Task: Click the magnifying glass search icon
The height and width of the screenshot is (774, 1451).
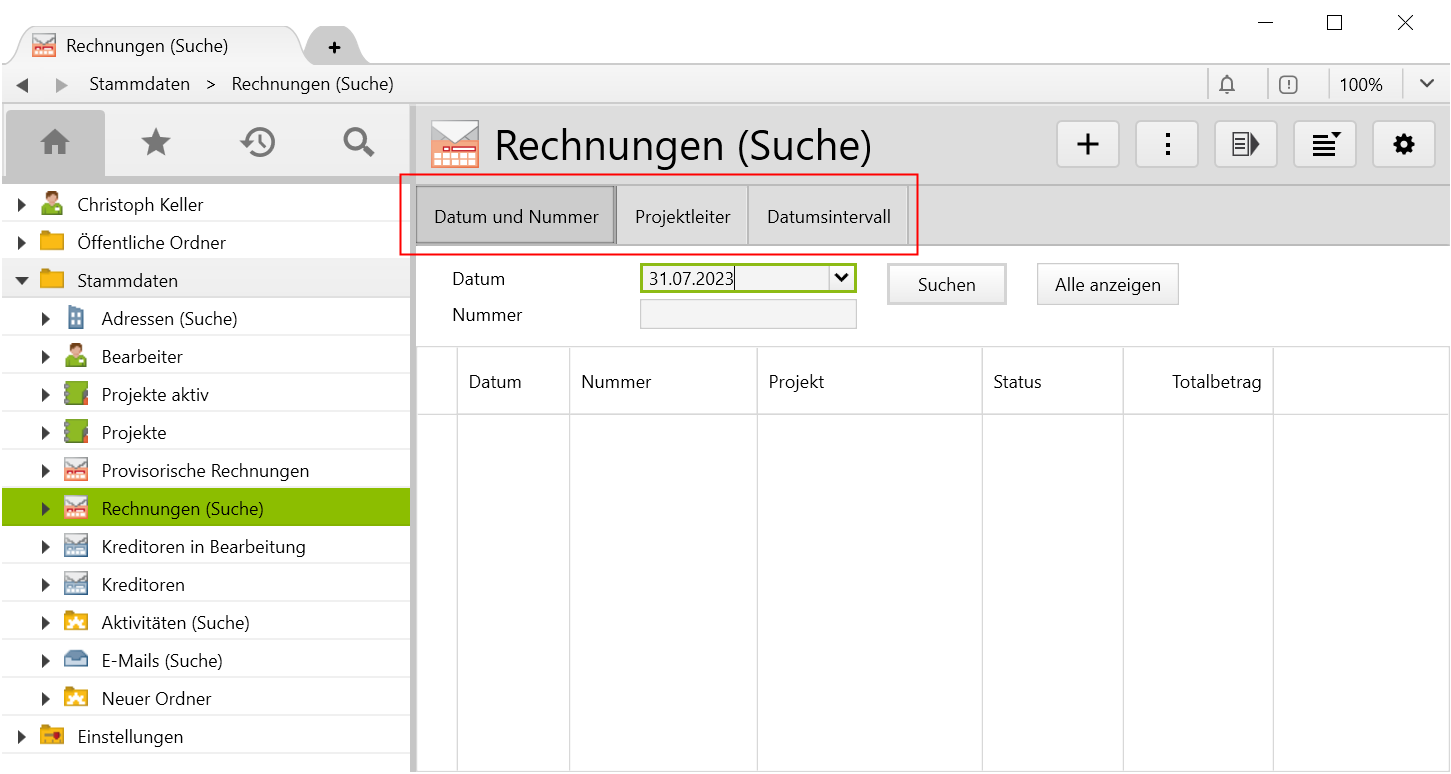Action: tap(358, 143)
